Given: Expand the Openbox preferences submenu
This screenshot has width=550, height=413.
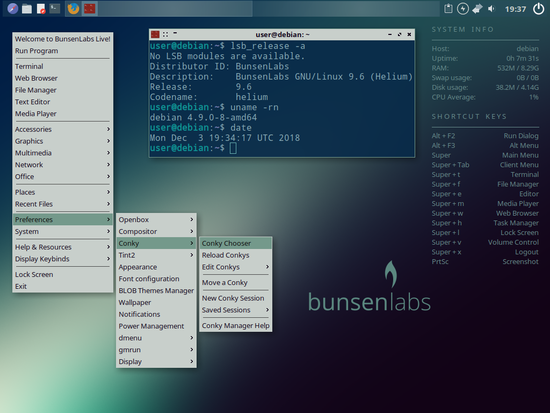Looking at the screenshot, I should [x=156, y=220].
